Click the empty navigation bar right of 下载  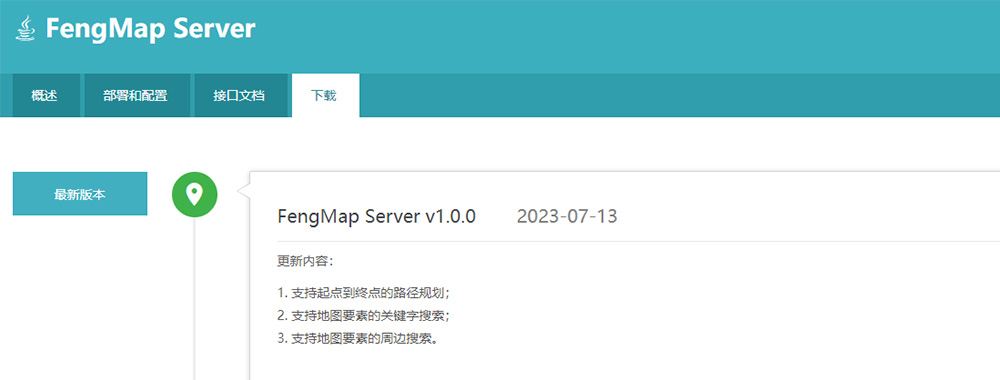click(x=680, y=96)
